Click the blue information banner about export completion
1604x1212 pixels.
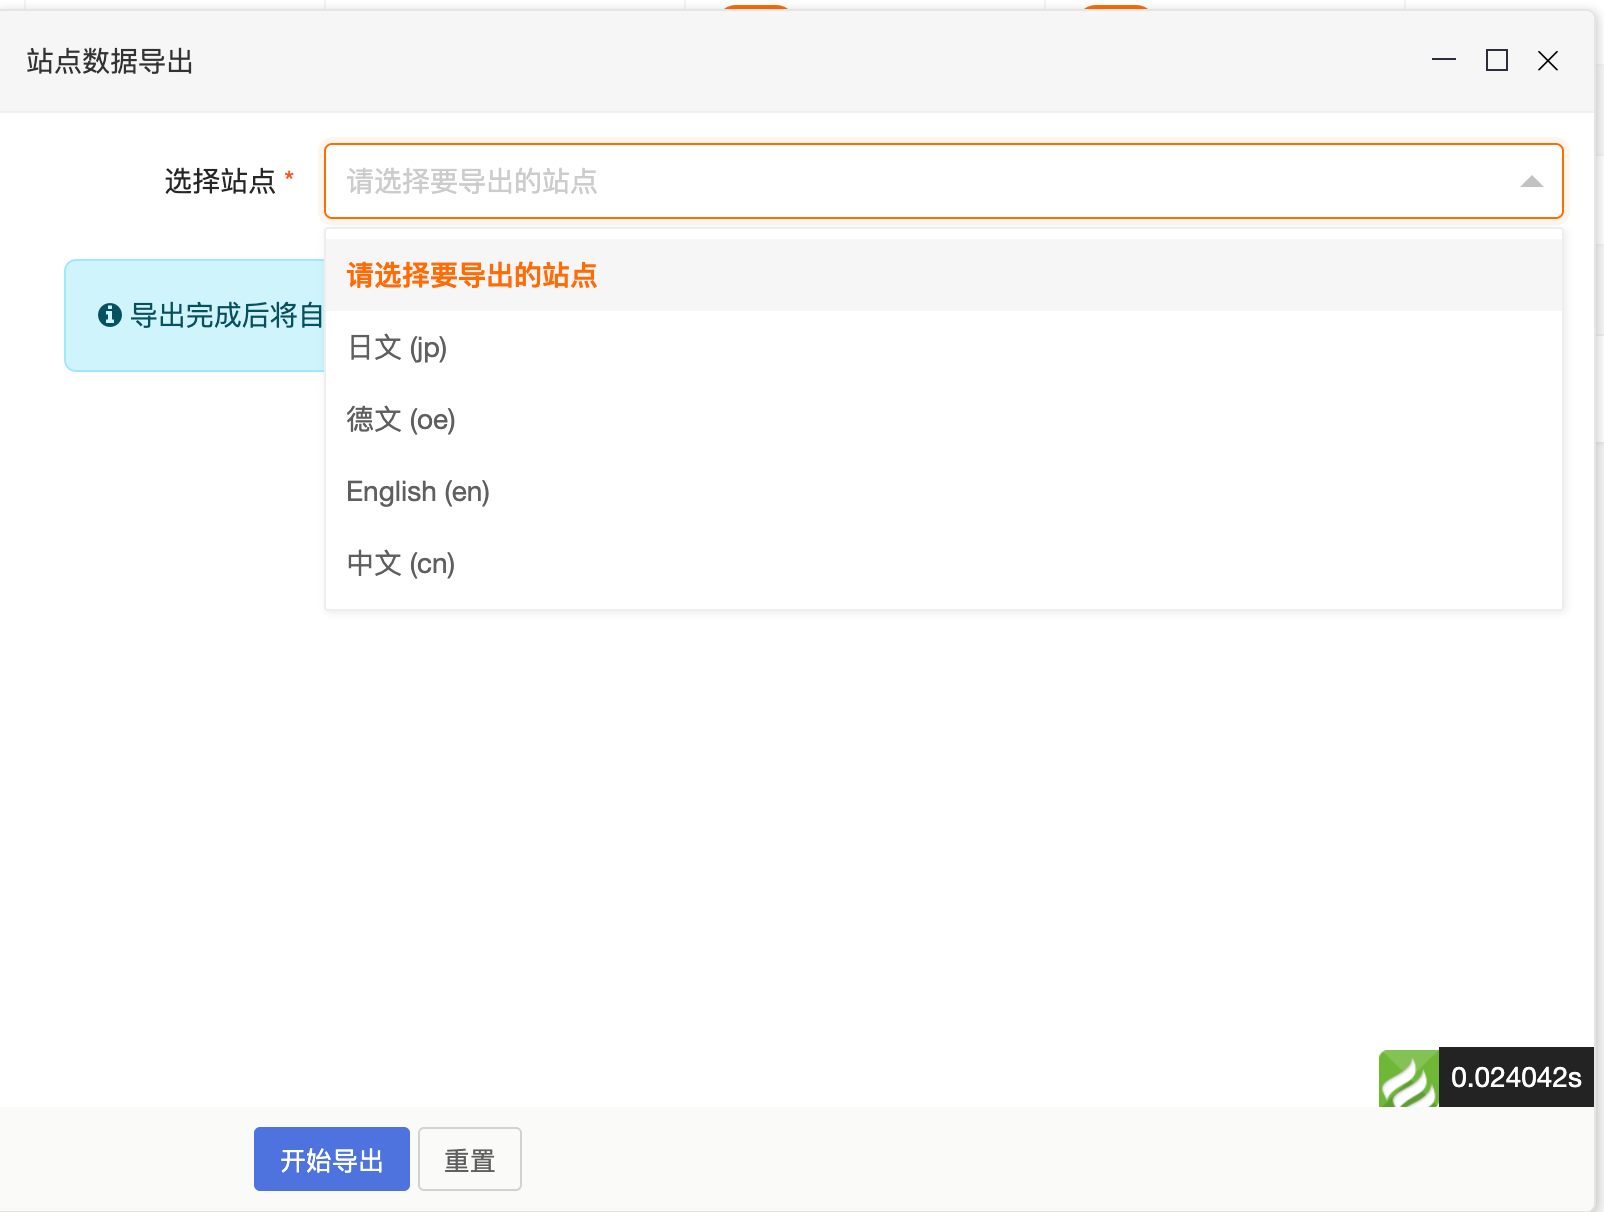200,315
